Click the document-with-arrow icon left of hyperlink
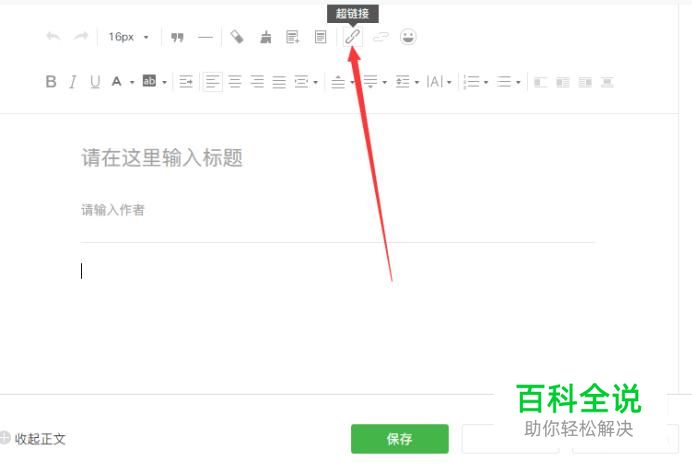 [293, 37]
